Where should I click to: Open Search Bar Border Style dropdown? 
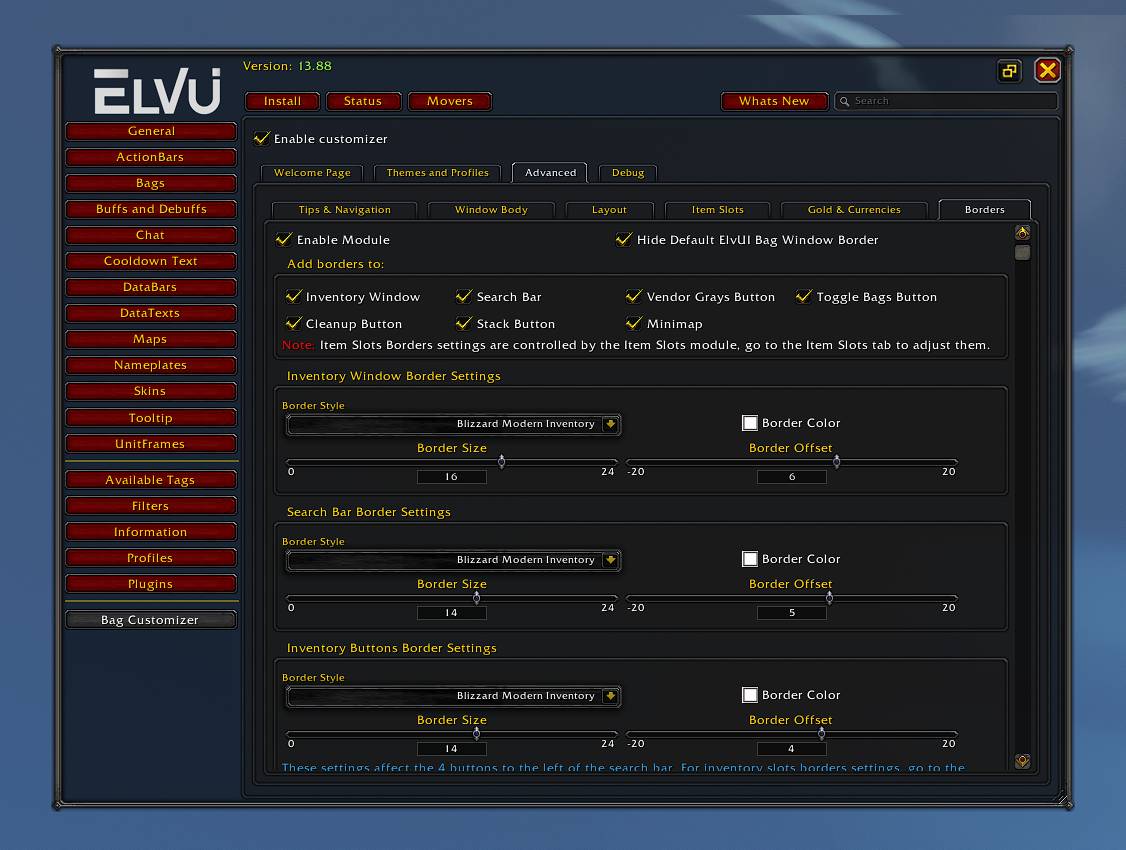(453, 560)
